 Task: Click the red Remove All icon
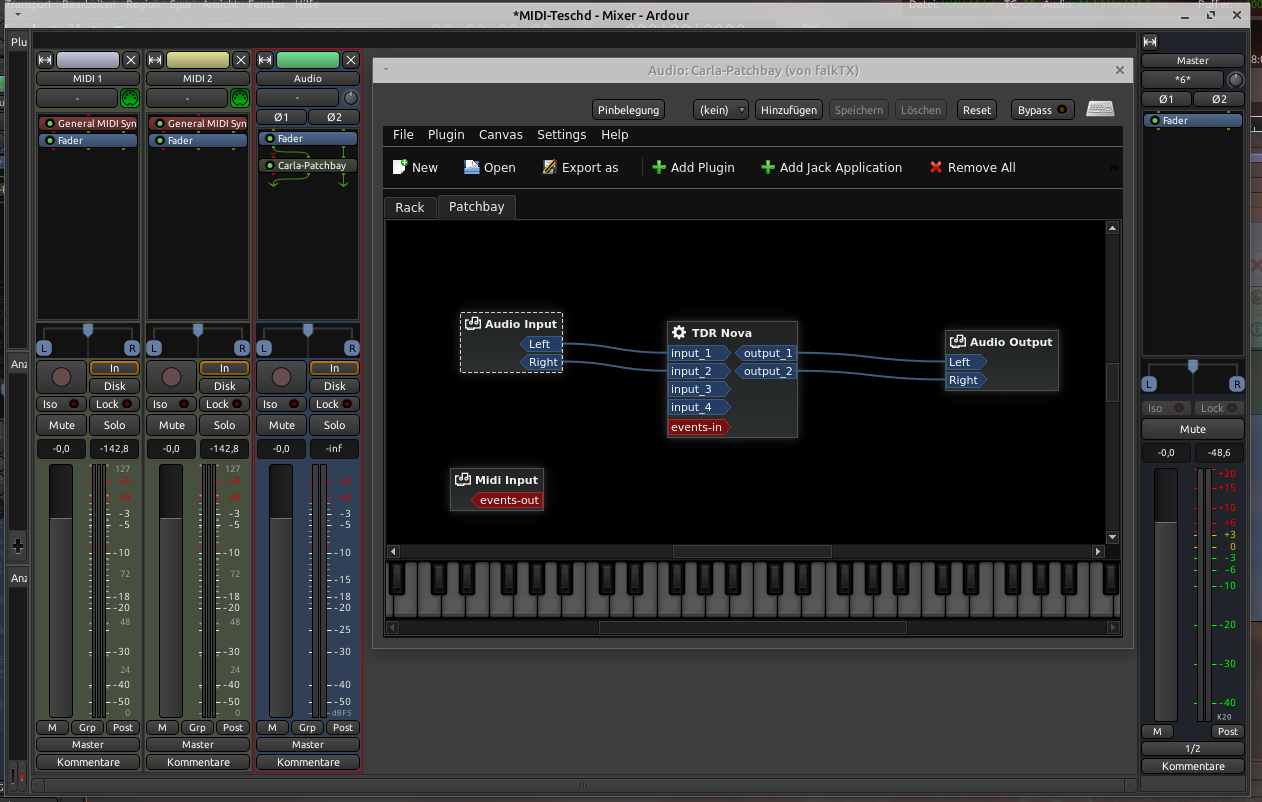pos(936,167)
